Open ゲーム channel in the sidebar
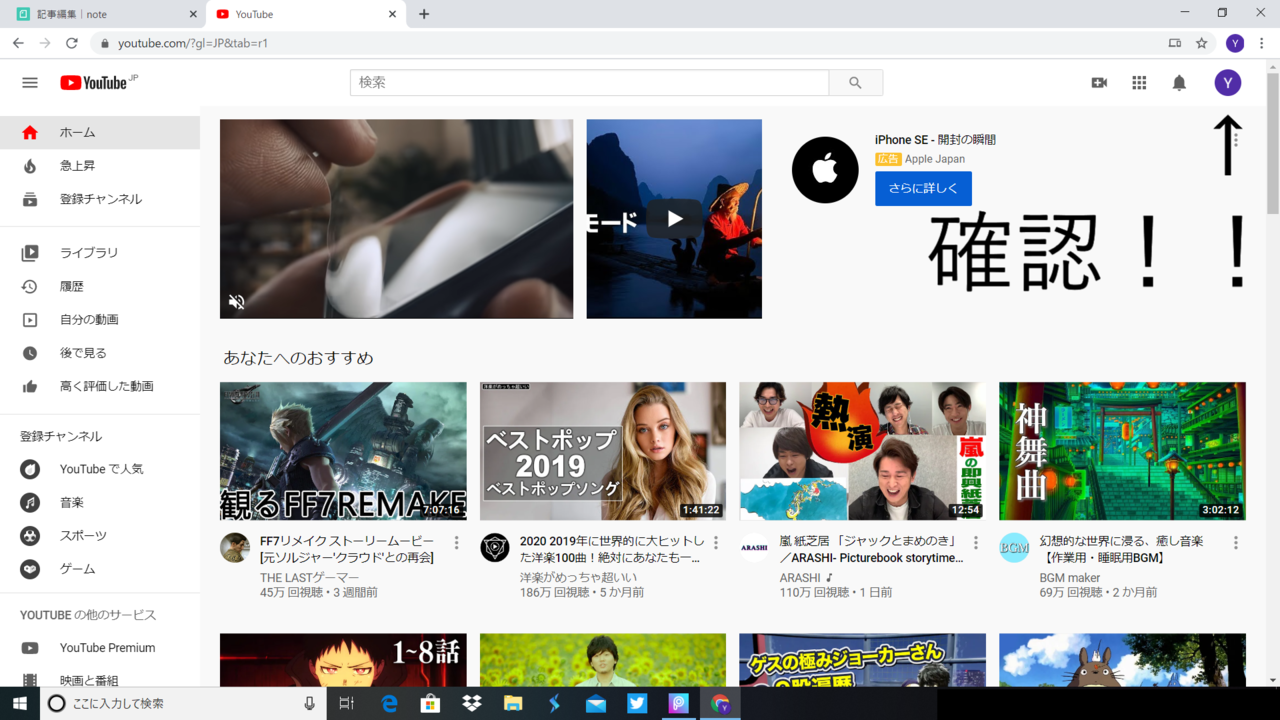This screenshot has height=720, width=1280. [x=100, y=569]
